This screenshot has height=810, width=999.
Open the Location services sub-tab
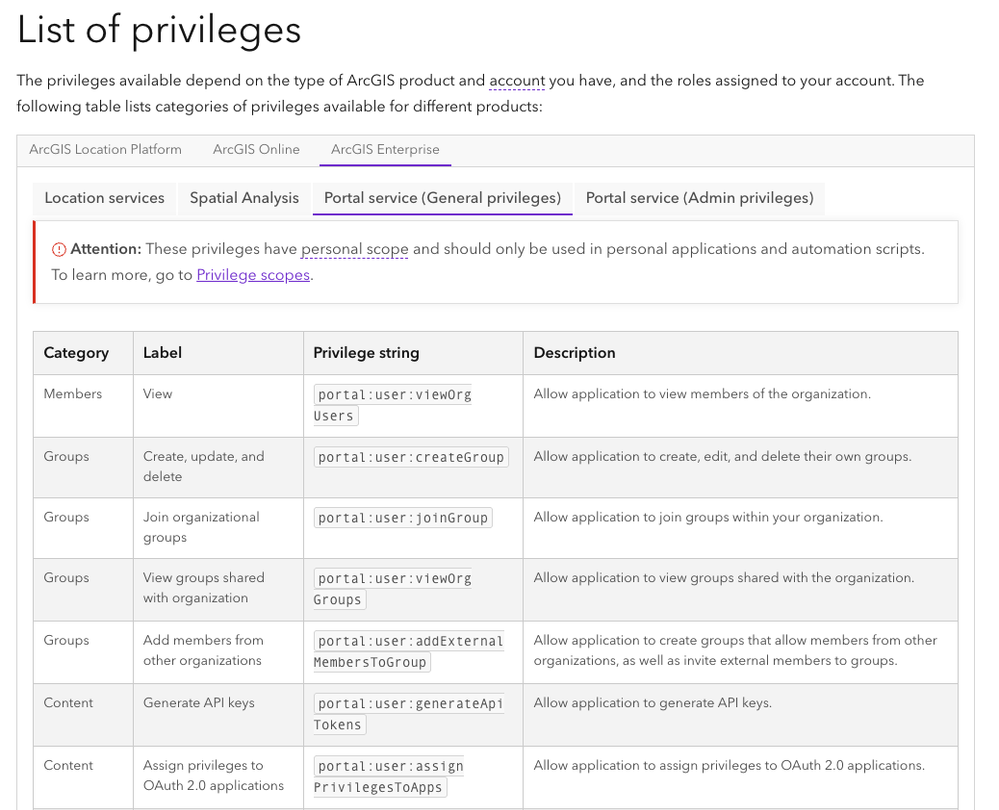point(104,198)
